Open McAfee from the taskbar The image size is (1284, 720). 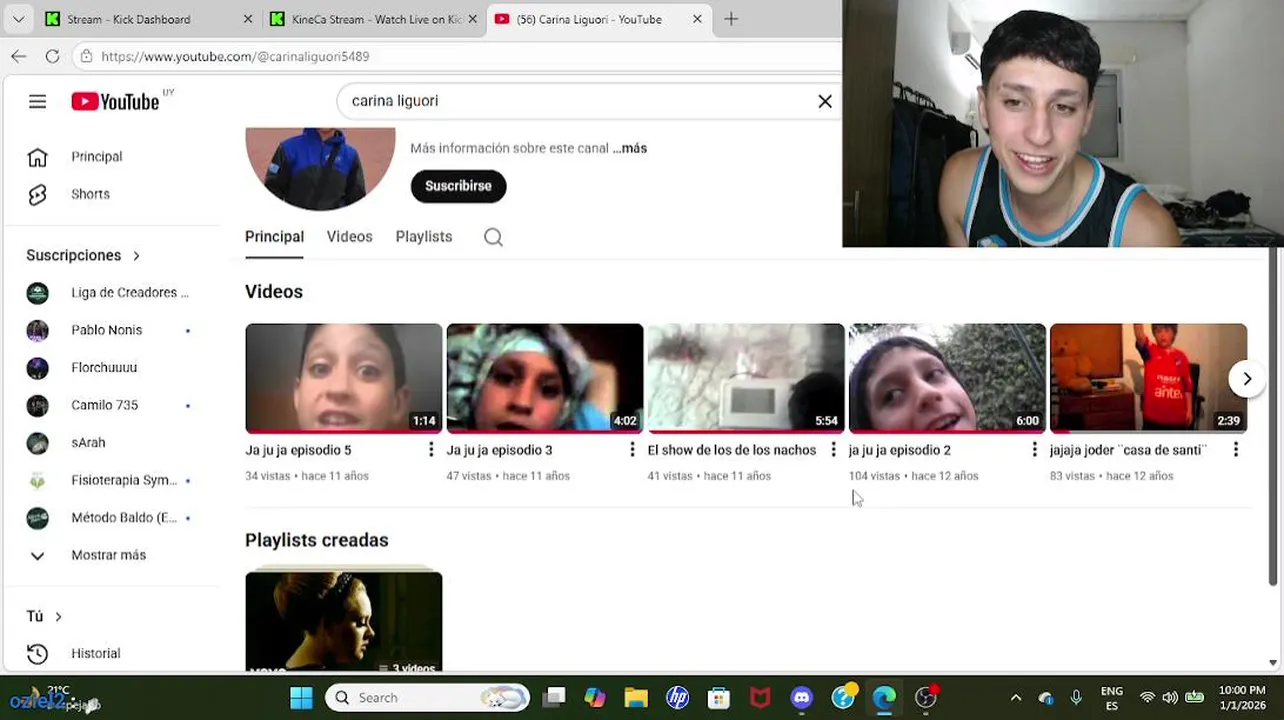click(x=760, y=697)
